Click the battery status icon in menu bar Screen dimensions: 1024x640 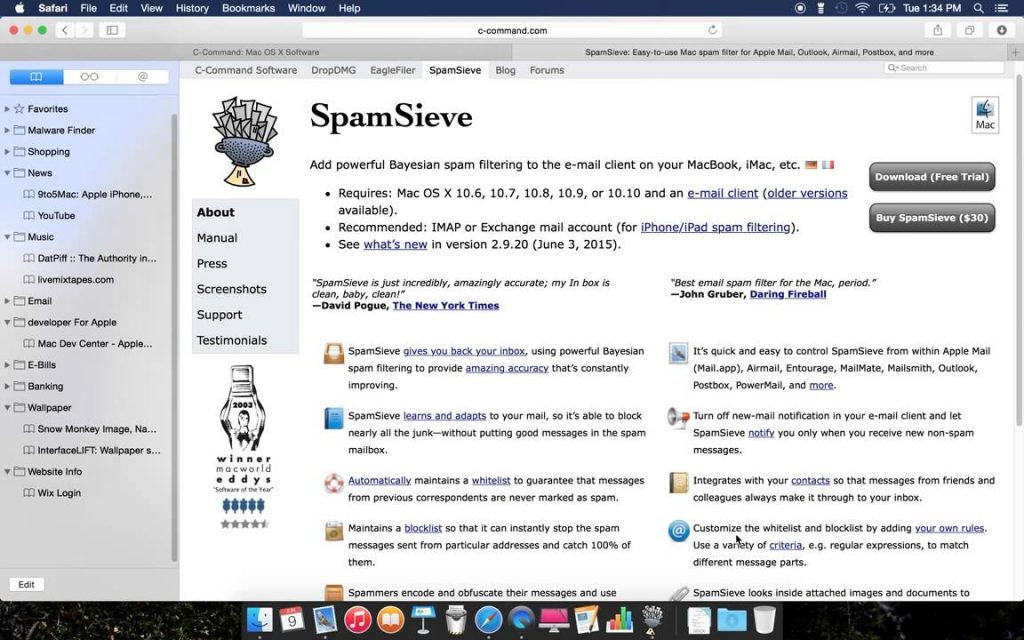tap(886, 8)
